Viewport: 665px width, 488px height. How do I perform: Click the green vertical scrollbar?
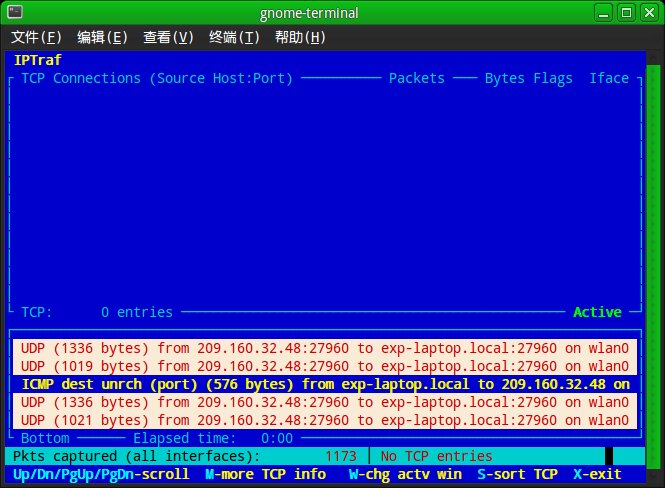click(x=653, y=269)
